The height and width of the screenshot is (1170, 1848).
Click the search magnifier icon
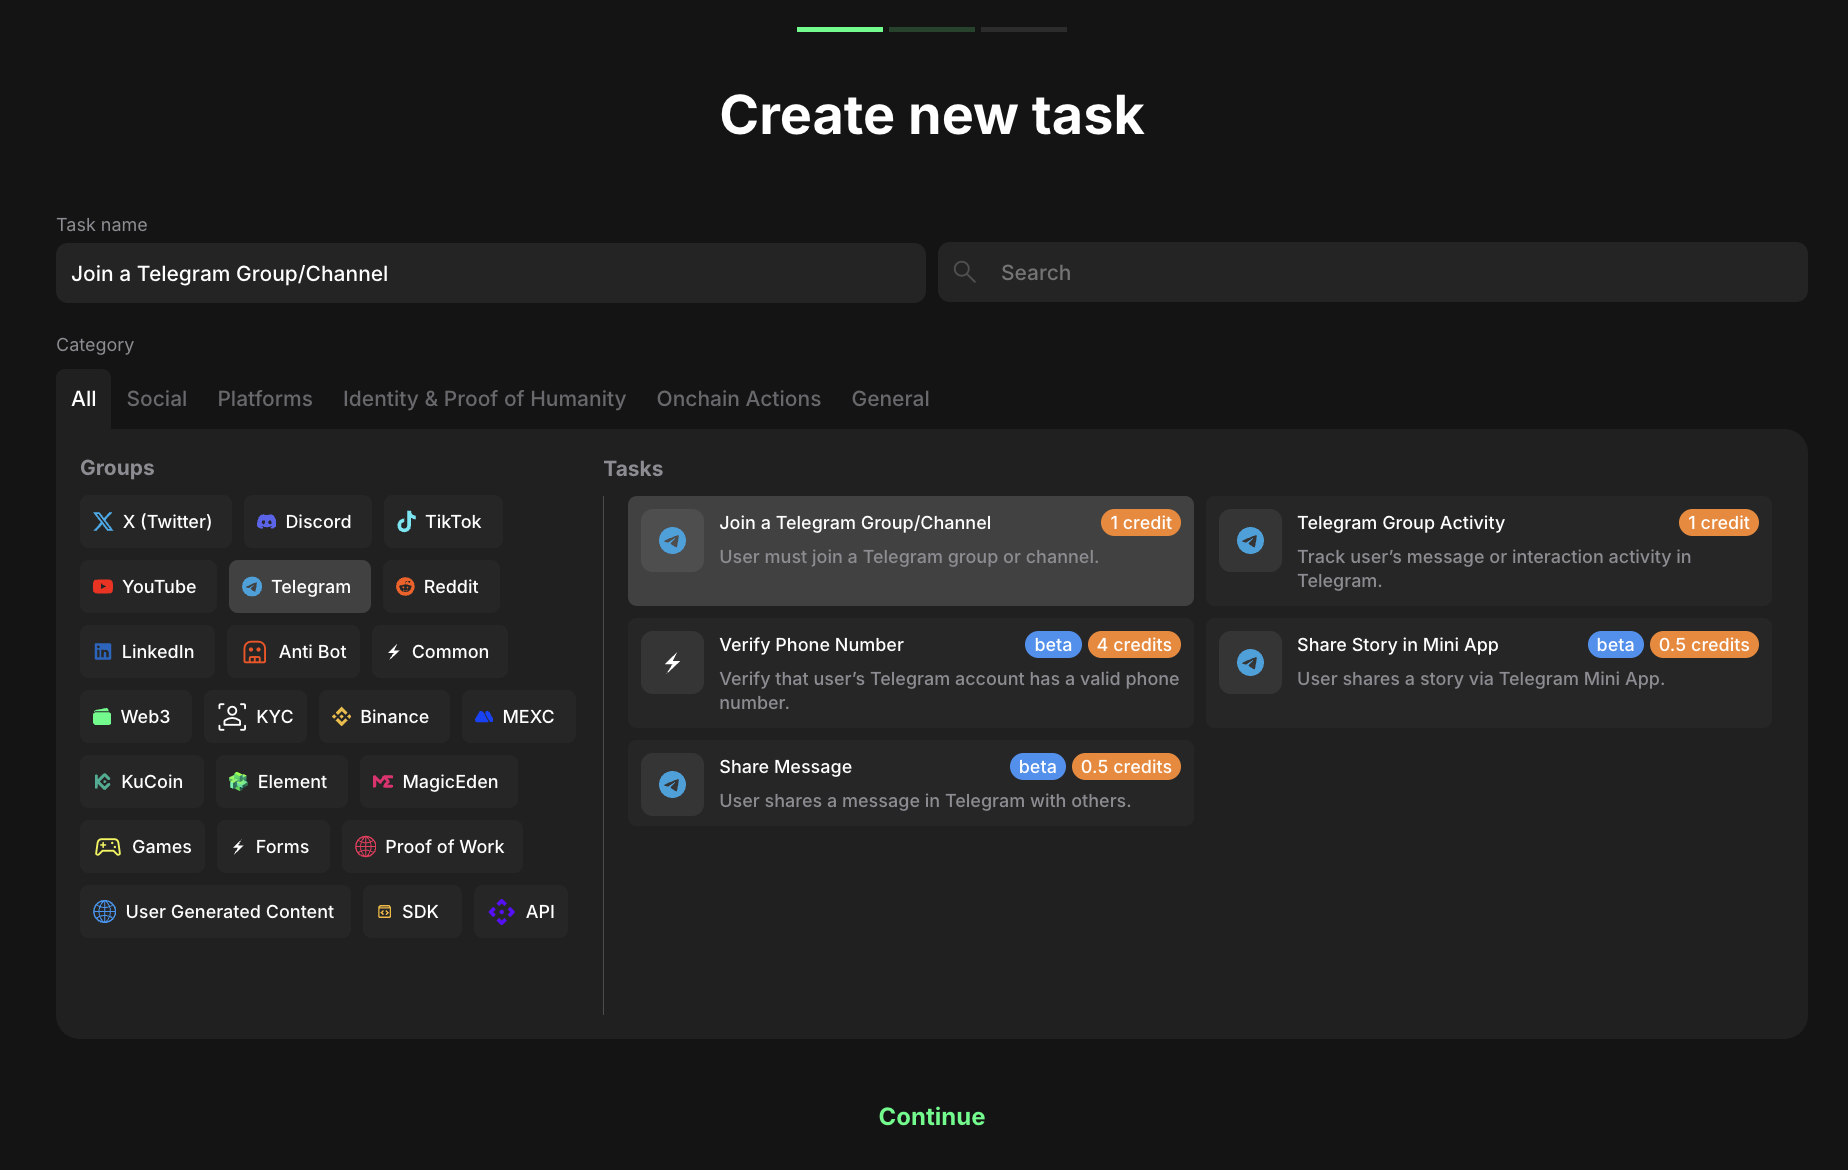(x=965, y=272)
